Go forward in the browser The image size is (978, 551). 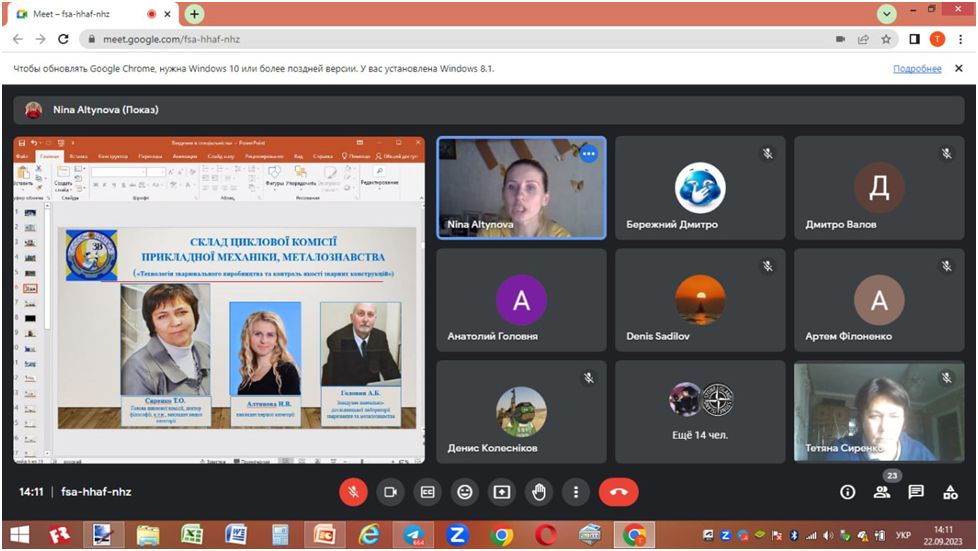pos(41,39)
